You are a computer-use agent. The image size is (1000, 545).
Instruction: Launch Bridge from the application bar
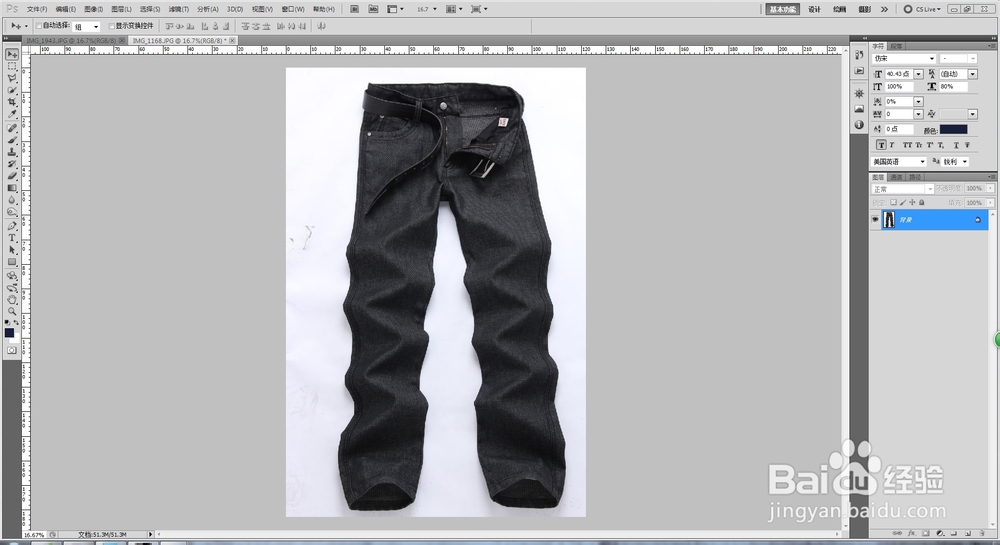pyautogui.click(x=355, y=9)
